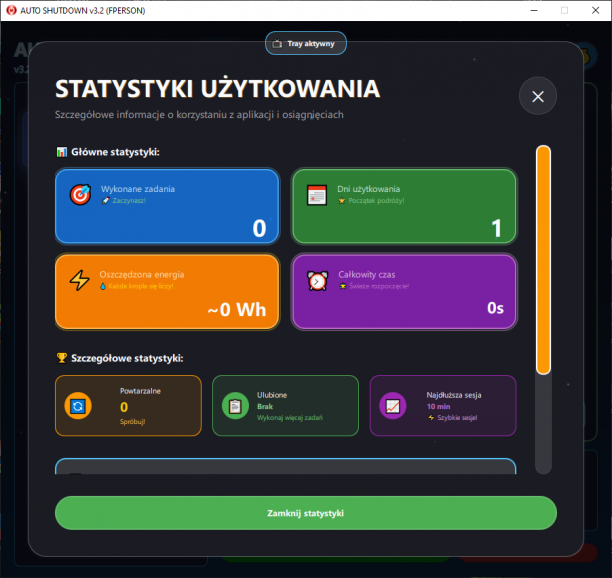
Task: Open the Powtarzalne statistics card
Action: tap(128, 405)
